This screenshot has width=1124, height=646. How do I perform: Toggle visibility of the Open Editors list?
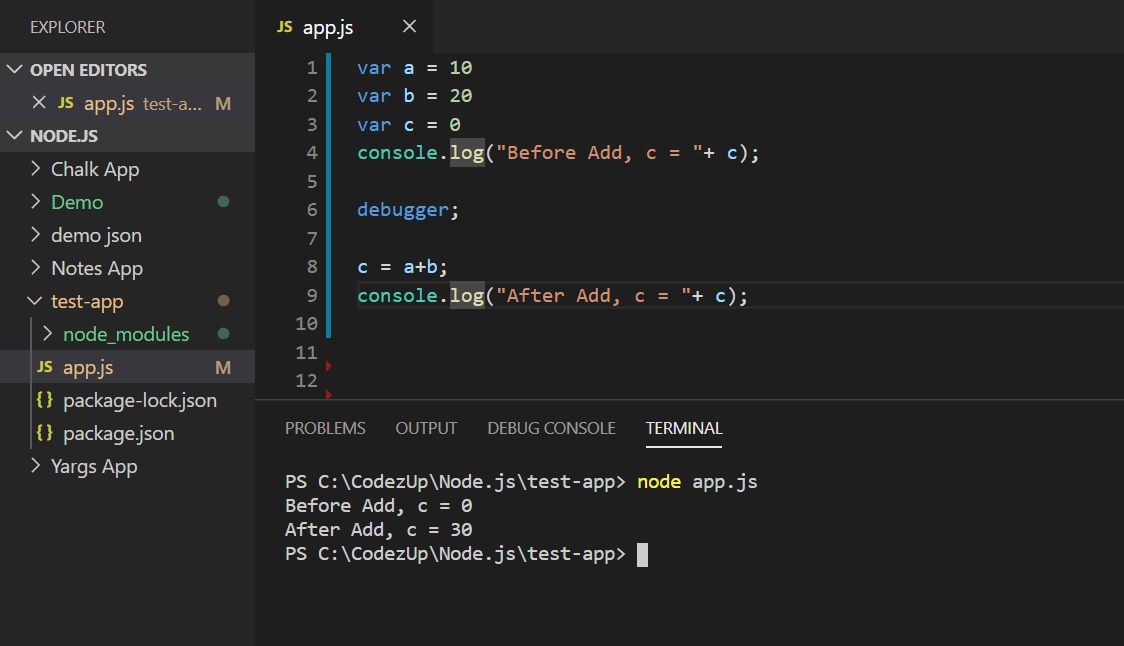pyautogui.click(x=14, y=69)
